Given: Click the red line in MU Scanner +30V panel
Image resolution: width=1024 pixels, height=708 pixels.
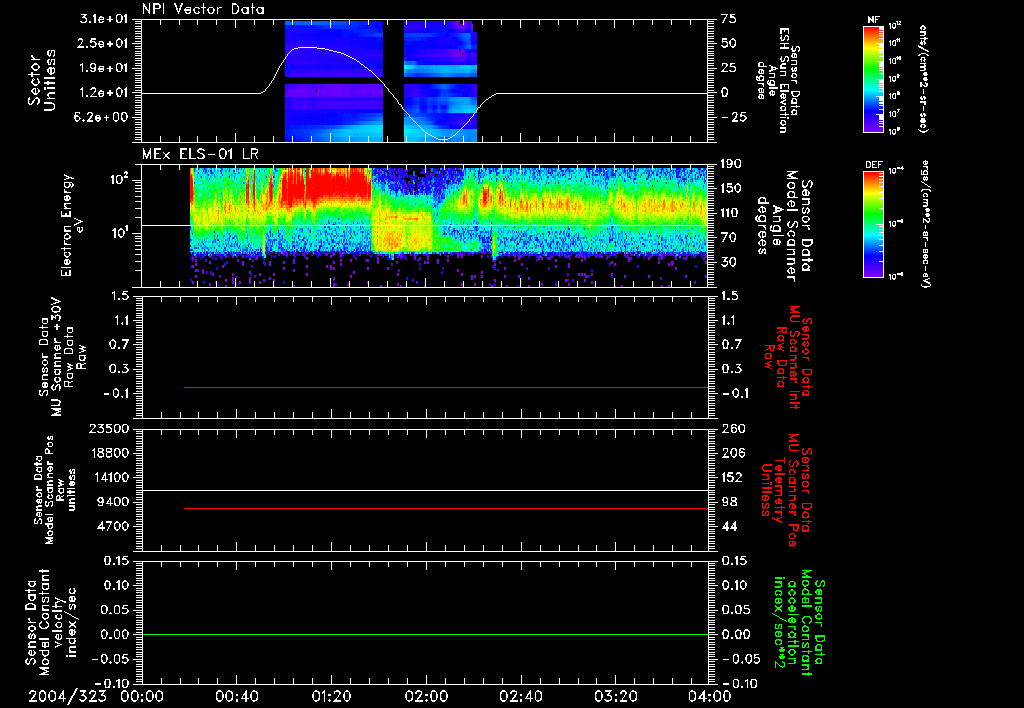Looking at the screenshot, I should coord(446,387).
